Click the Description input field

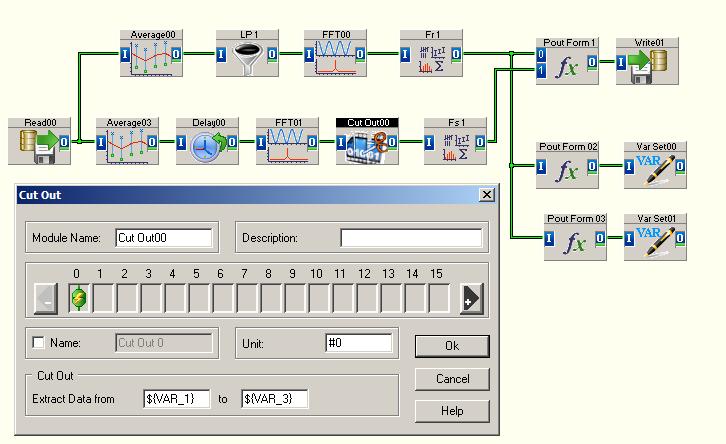(411, 238)
